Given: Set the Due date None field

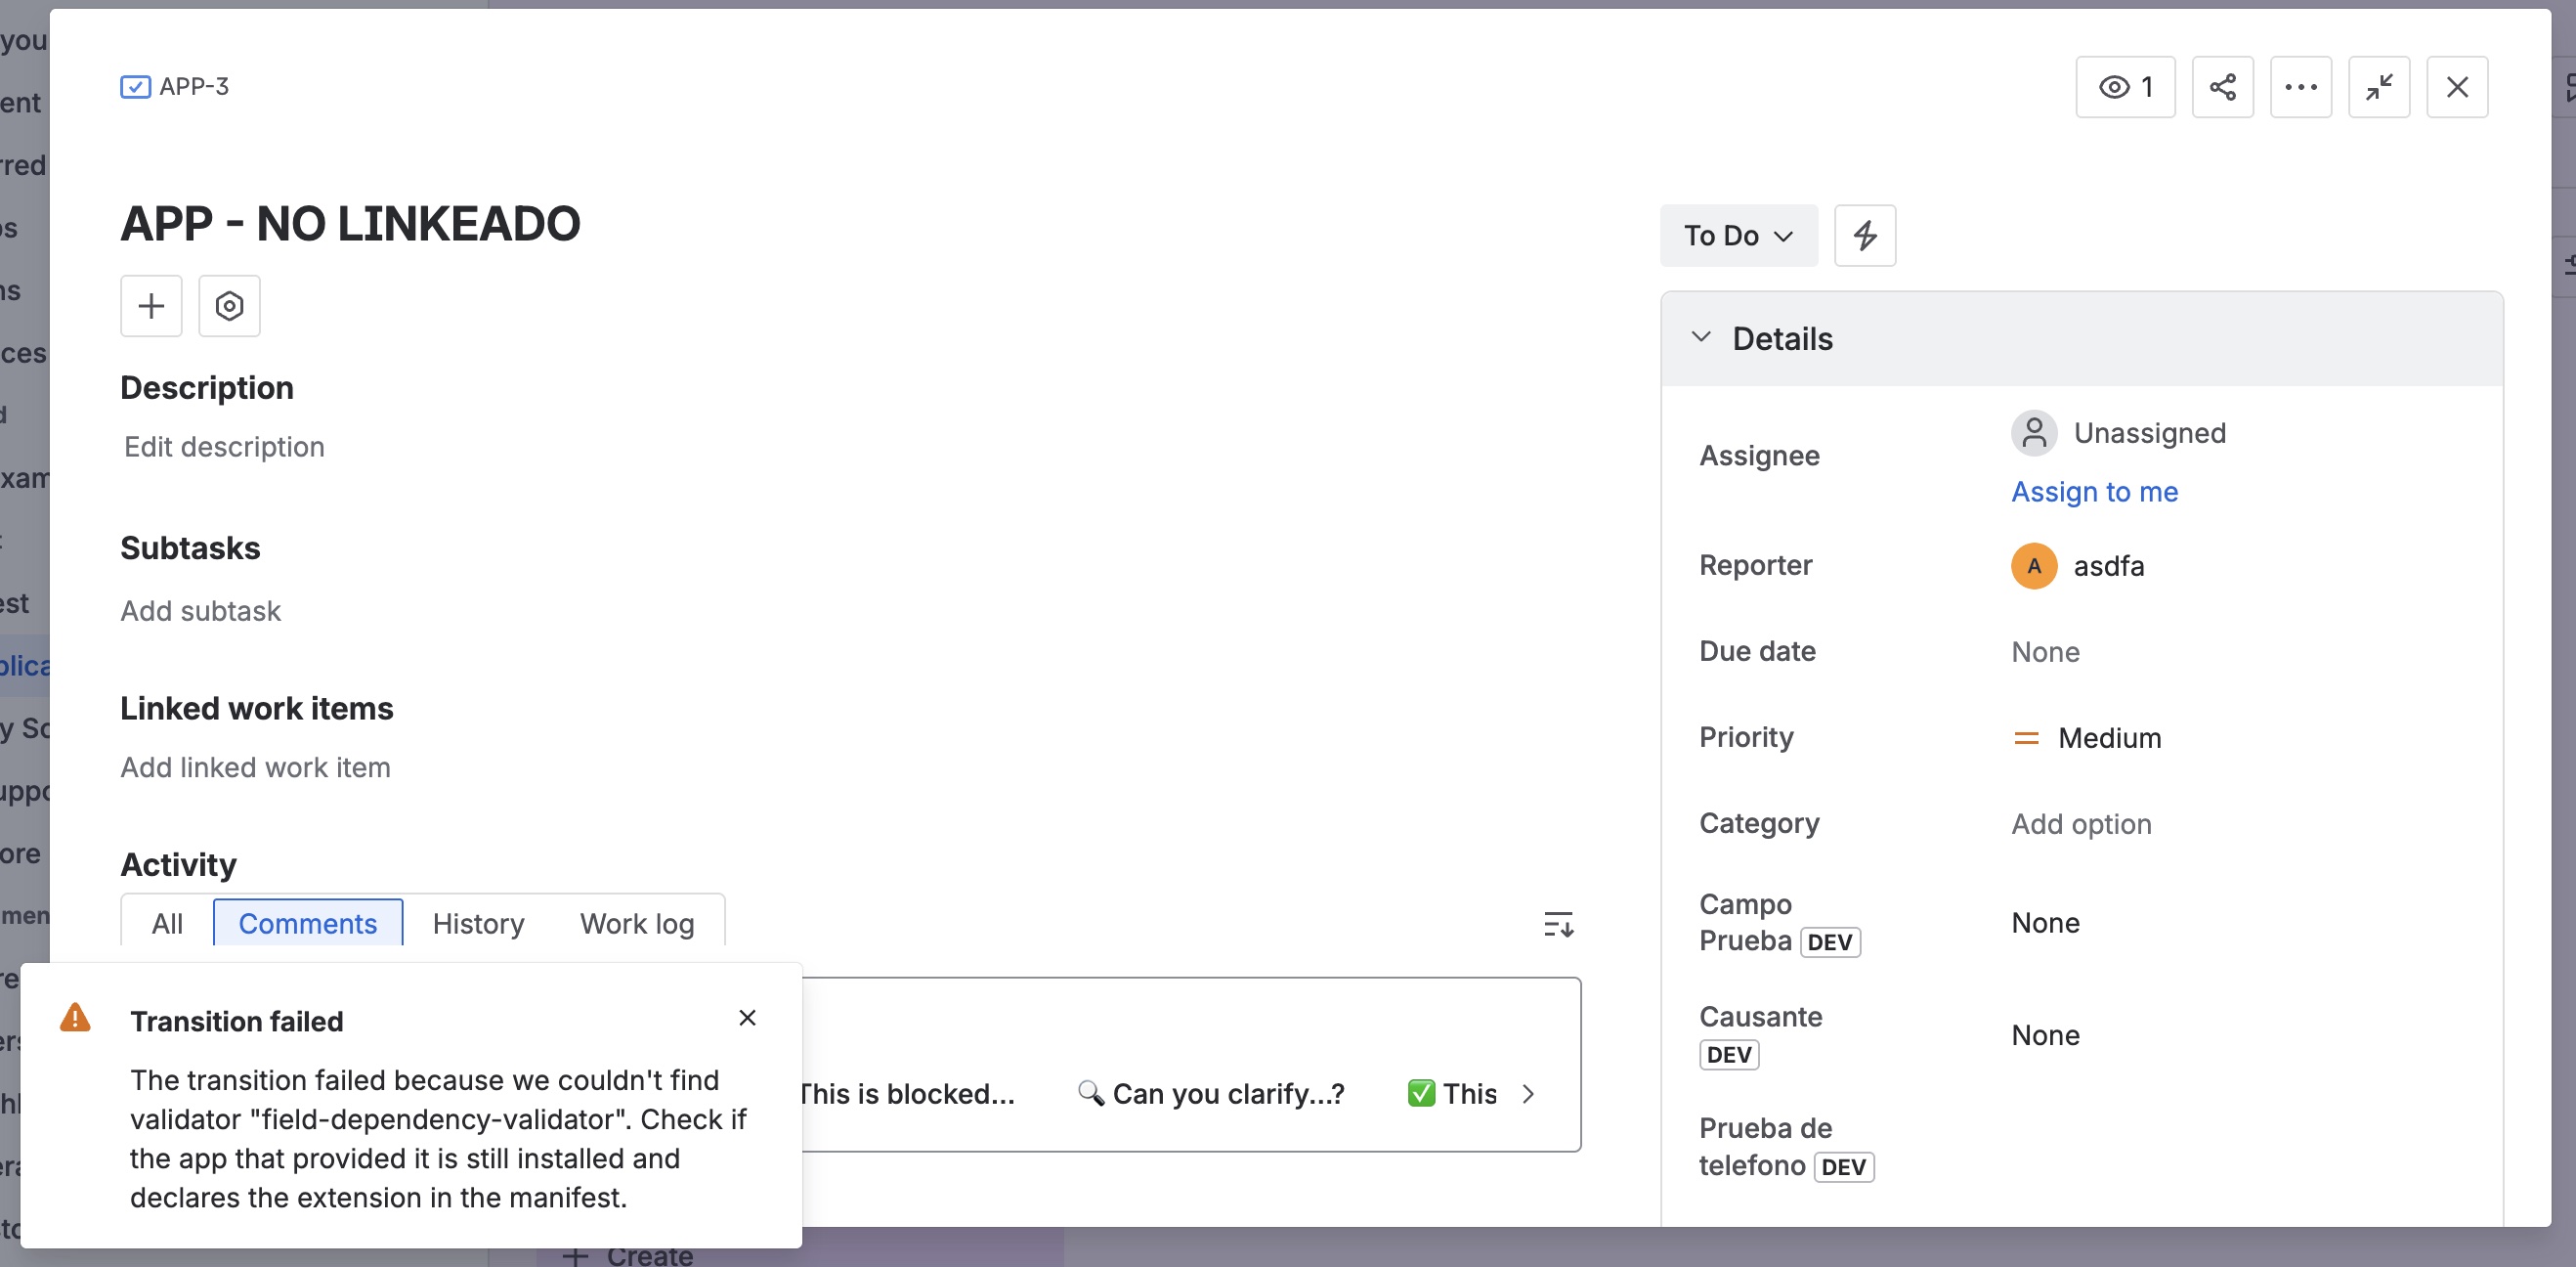Looking at the screenshot, I should [2045, 652].
